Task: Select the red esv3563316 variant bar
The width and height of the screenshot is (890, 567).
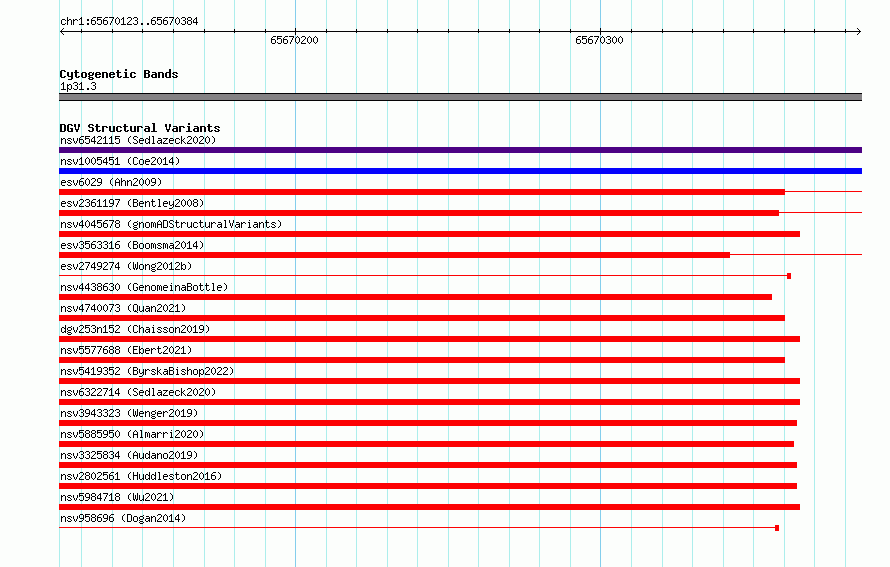Action: [394, 255]
